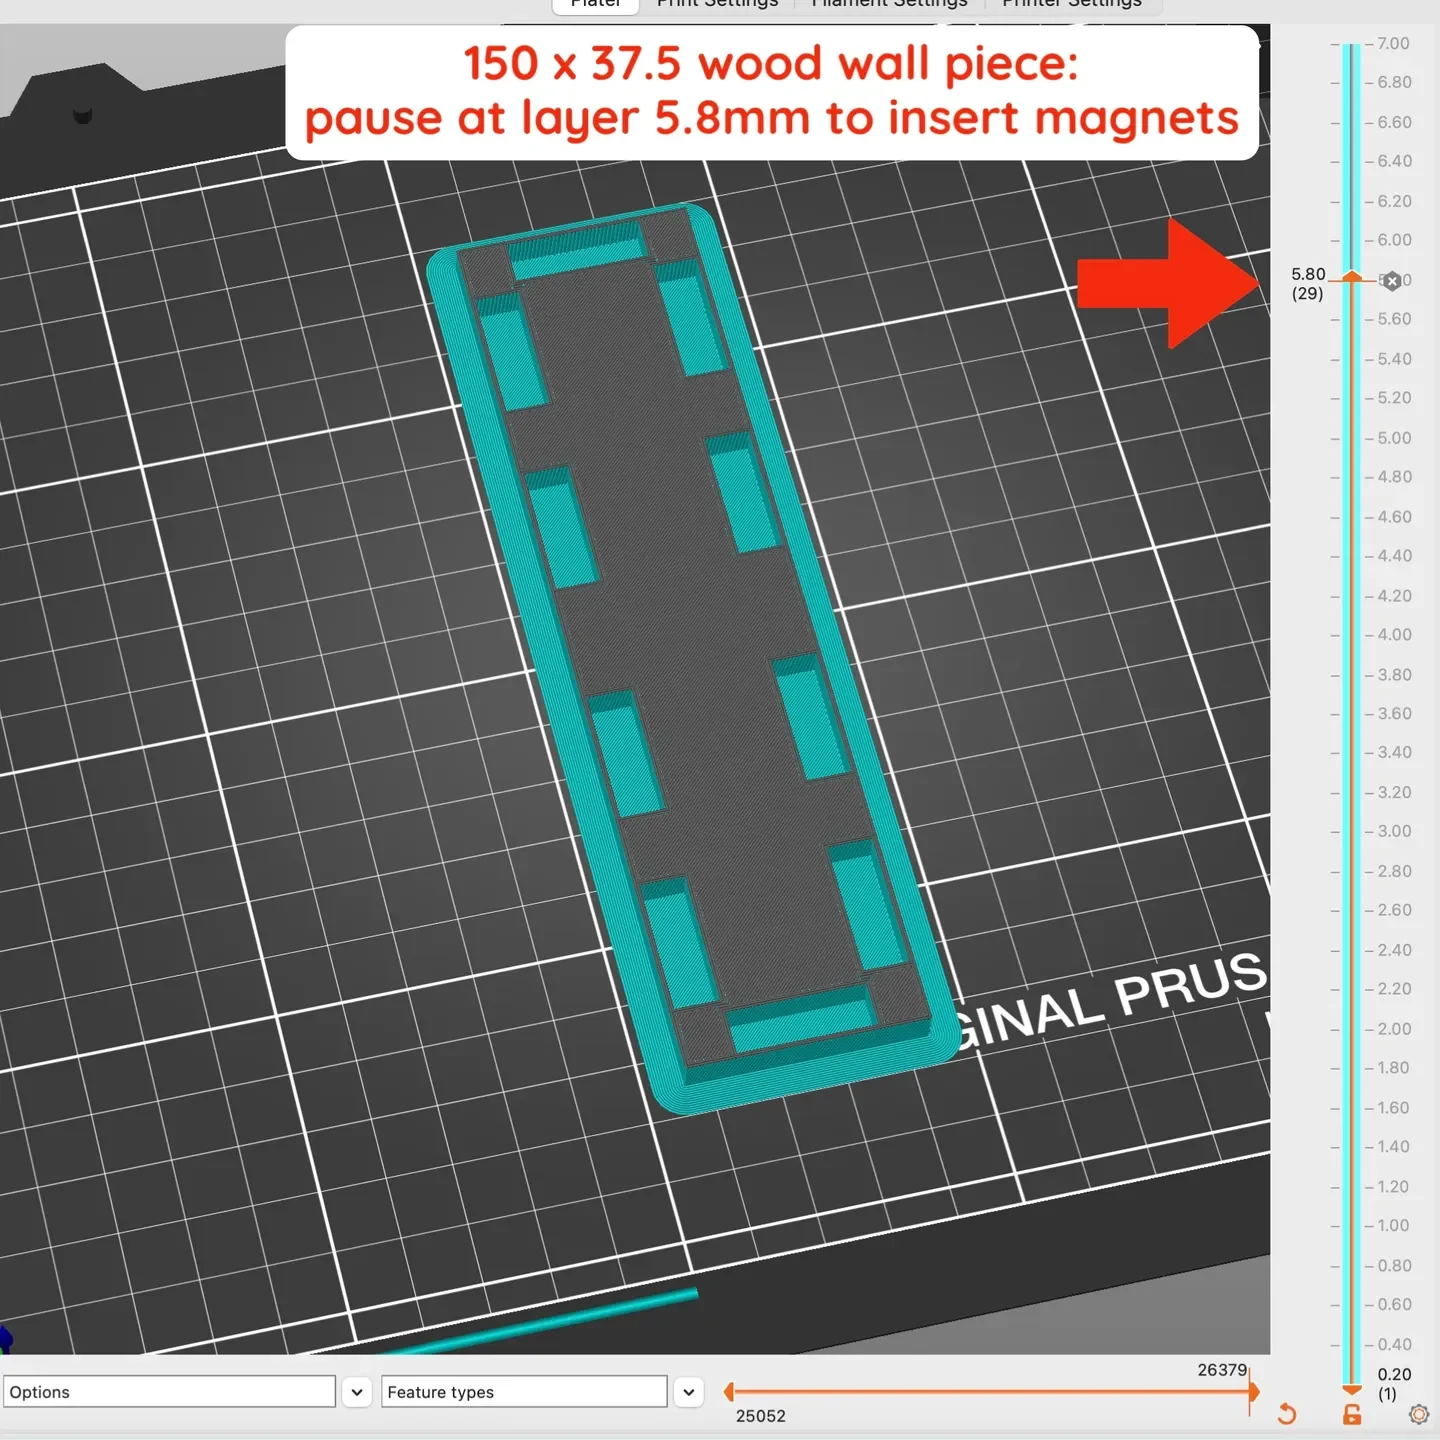The height and width of the screenshot is (1440, 1440).
Task: Click the lower layer slider thumb at 0.20
Action: (x=1352, y=1389)
